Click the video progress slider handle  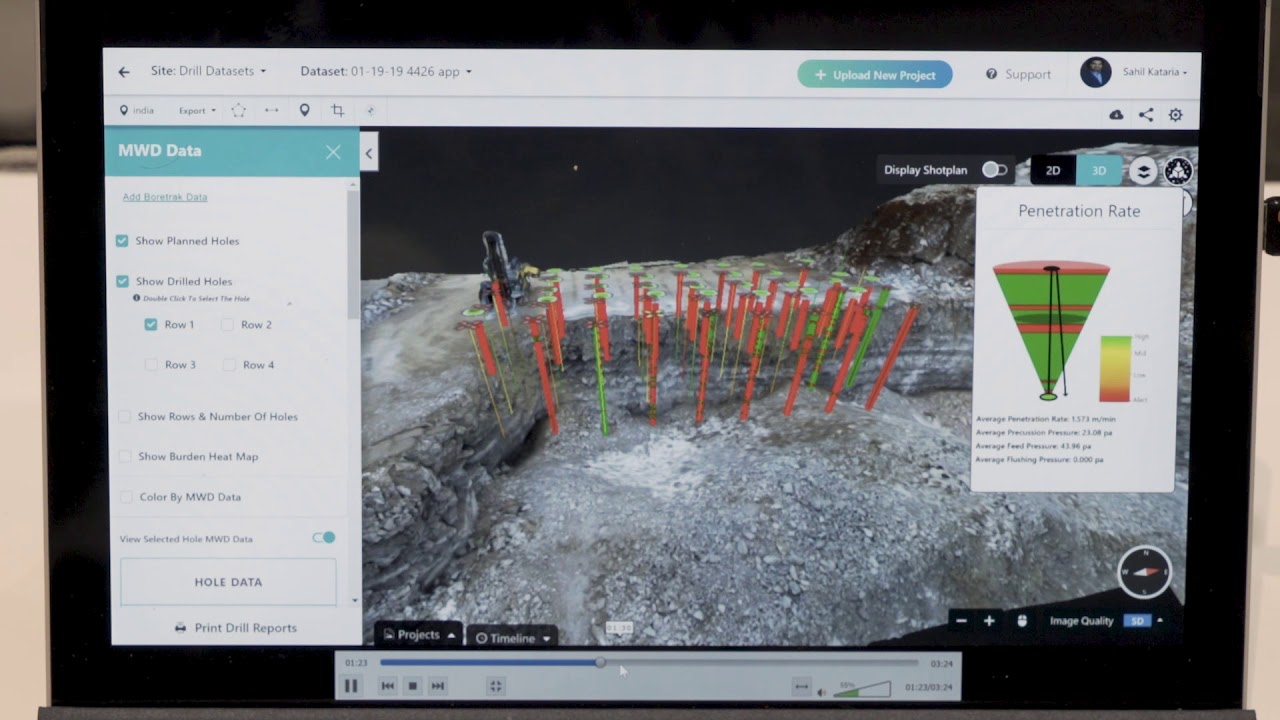point(600,662)
